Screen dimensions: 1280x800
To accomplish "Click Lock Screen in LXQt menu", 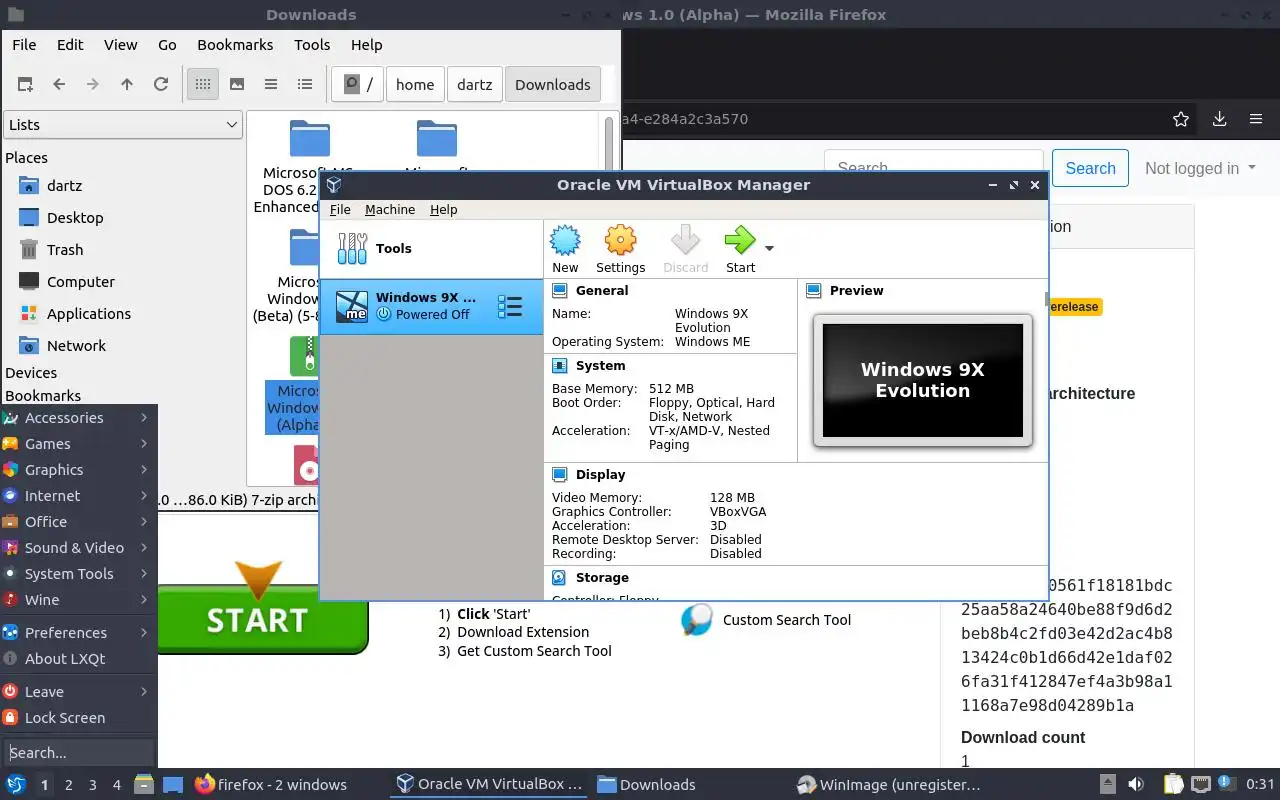I will click(x=78, y=718).
